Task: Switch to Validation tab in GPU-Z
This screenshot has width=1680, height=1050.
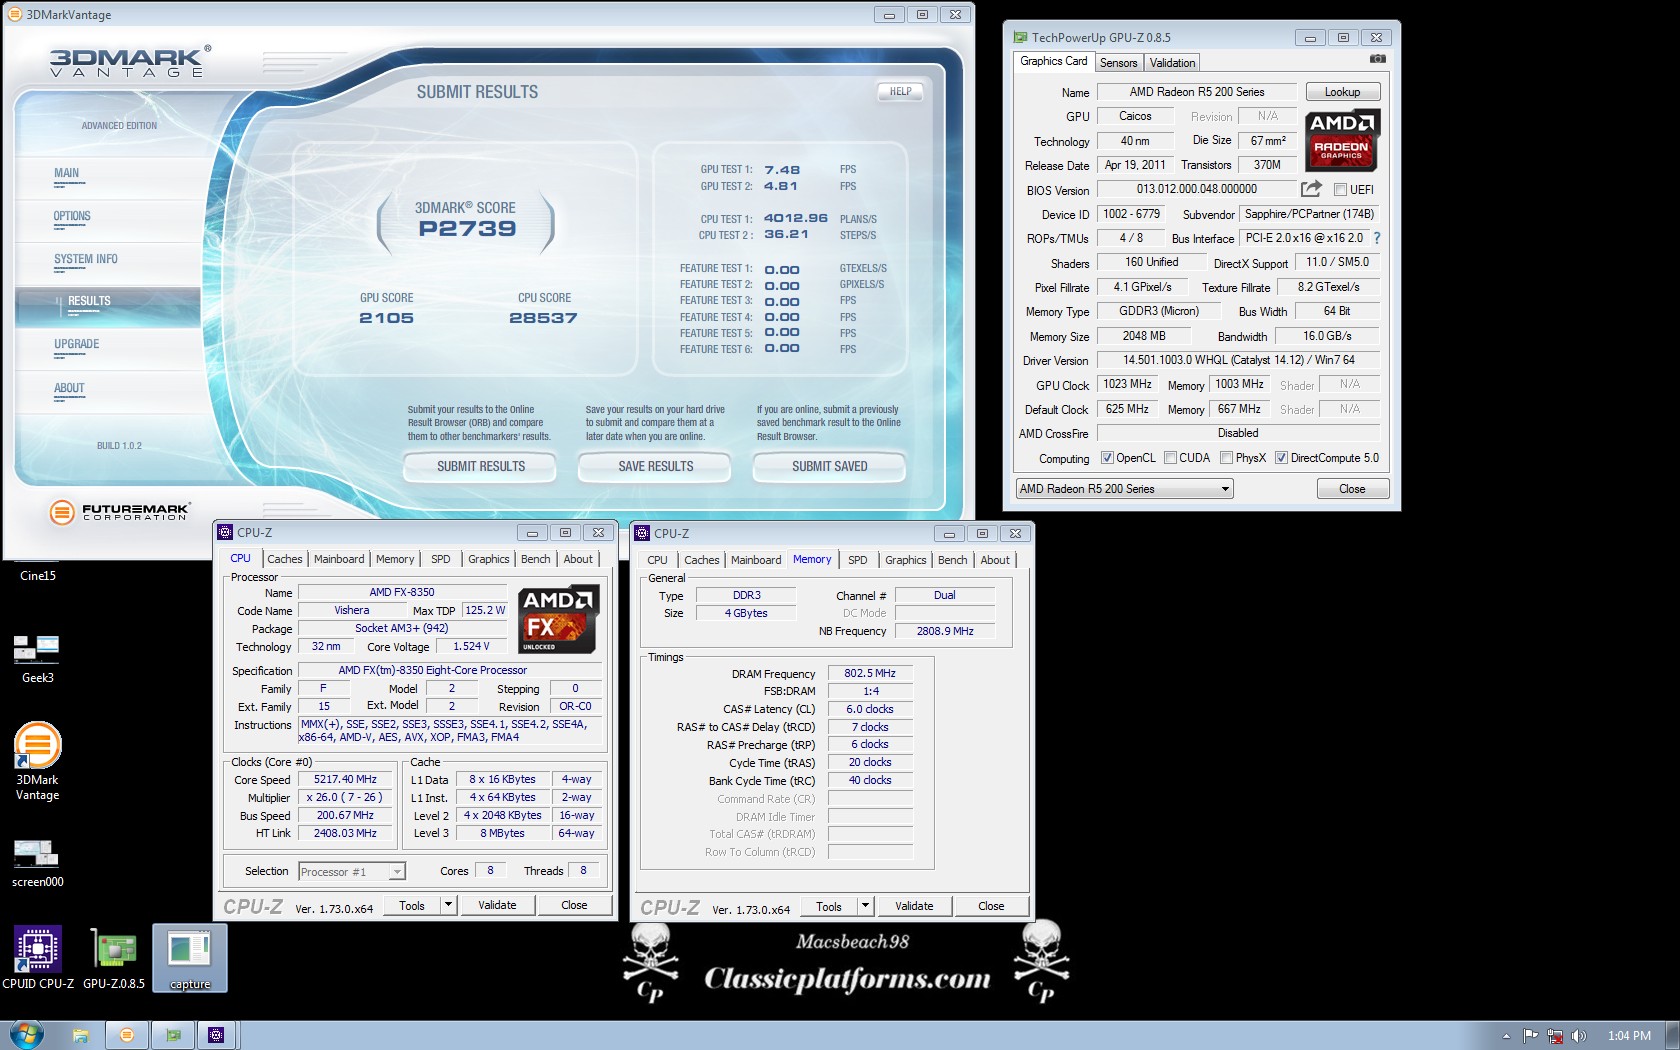Action: point(1172,62)
